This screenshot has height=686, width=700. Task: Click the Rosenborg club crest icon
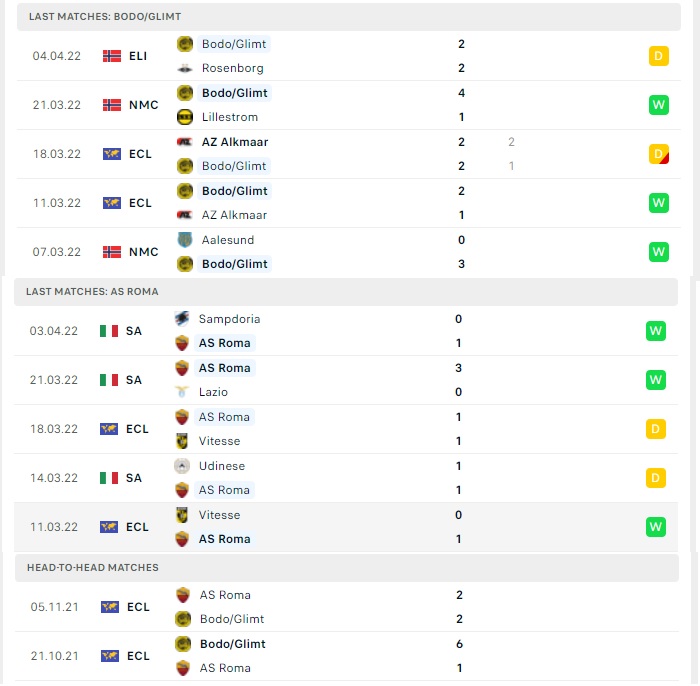(185, 68)
